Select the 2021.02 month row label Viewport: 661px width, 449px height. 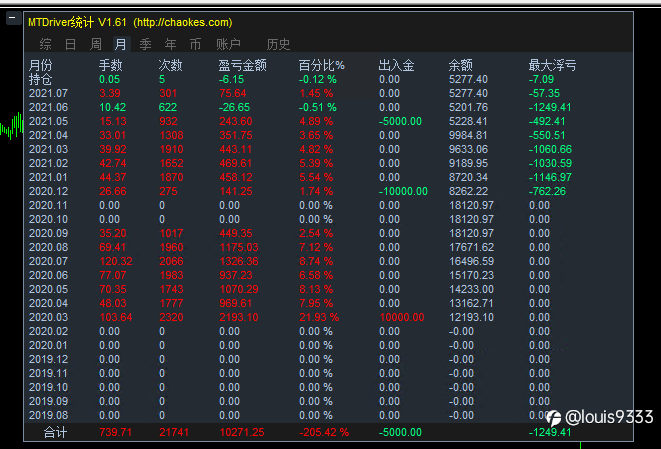click(48, 163)
